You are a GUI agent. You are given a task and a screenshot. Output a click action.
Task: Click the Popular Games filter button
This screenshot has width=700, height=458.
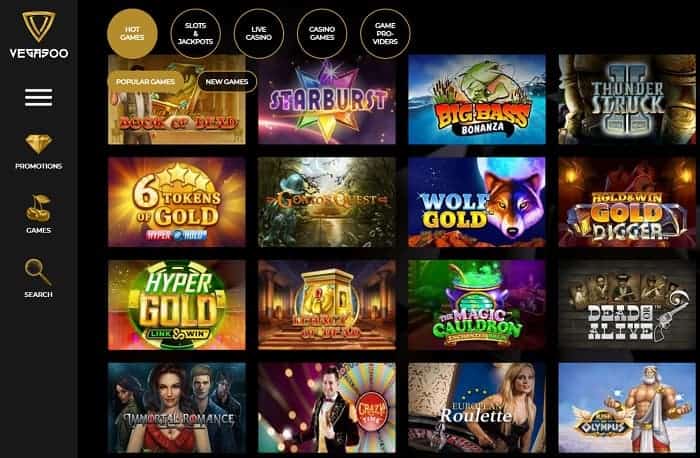[146, 82]
